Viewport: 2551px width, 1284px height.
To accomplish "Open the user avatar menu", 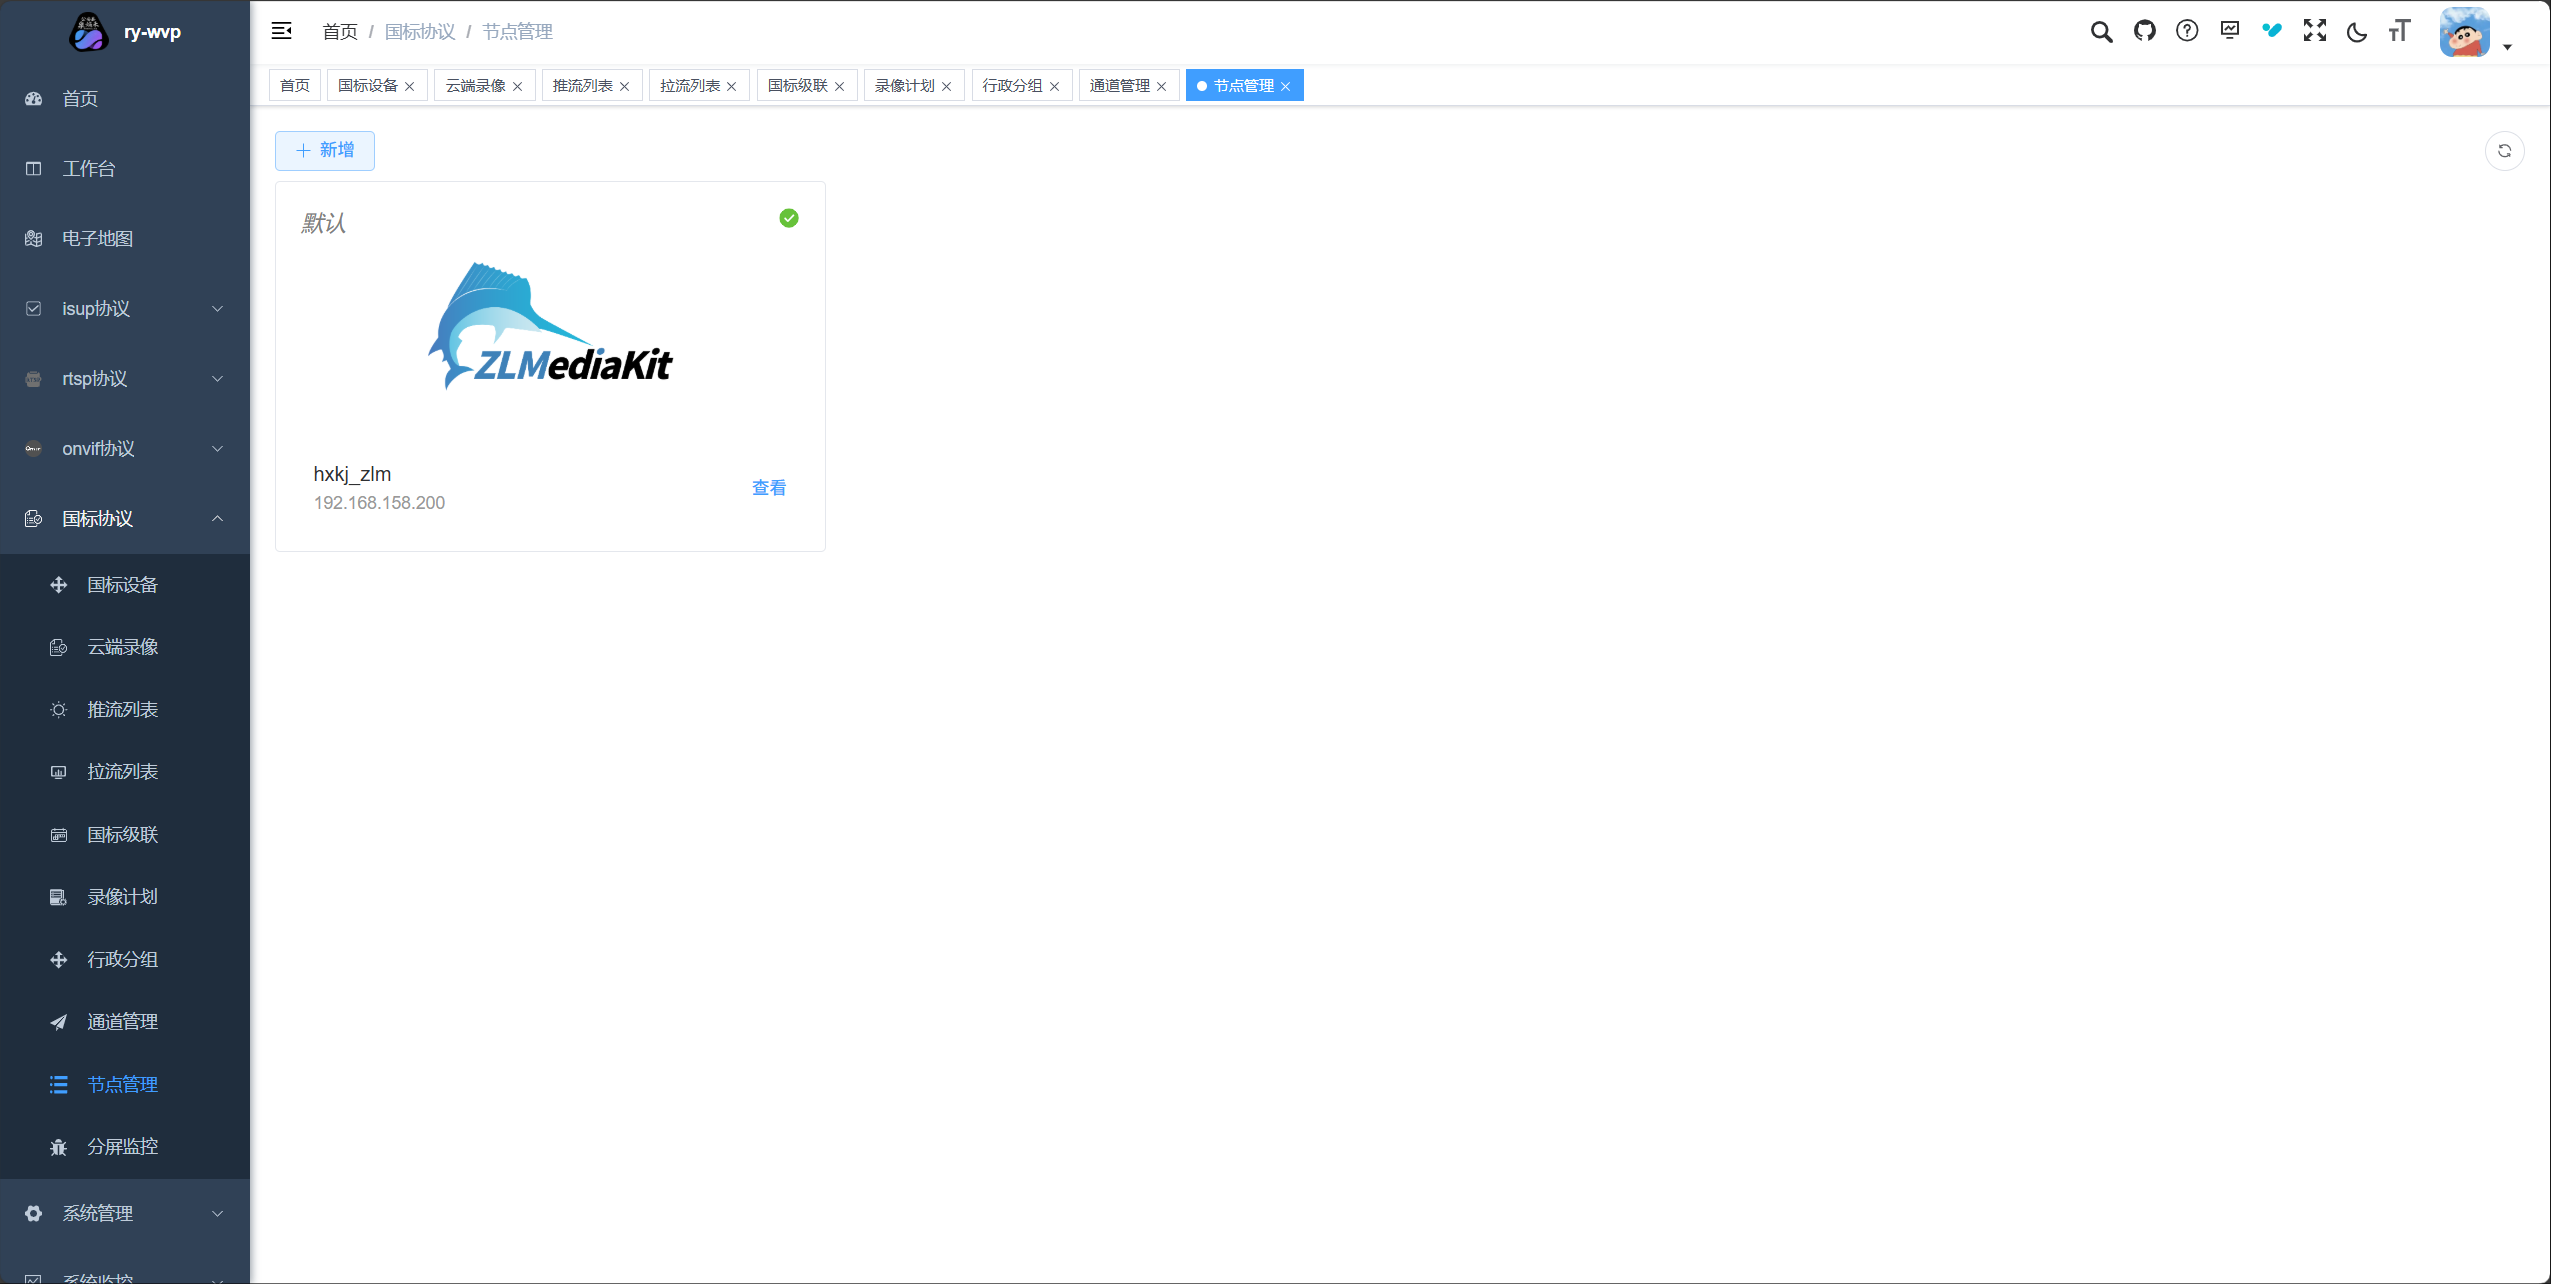I will point(2465,32).
